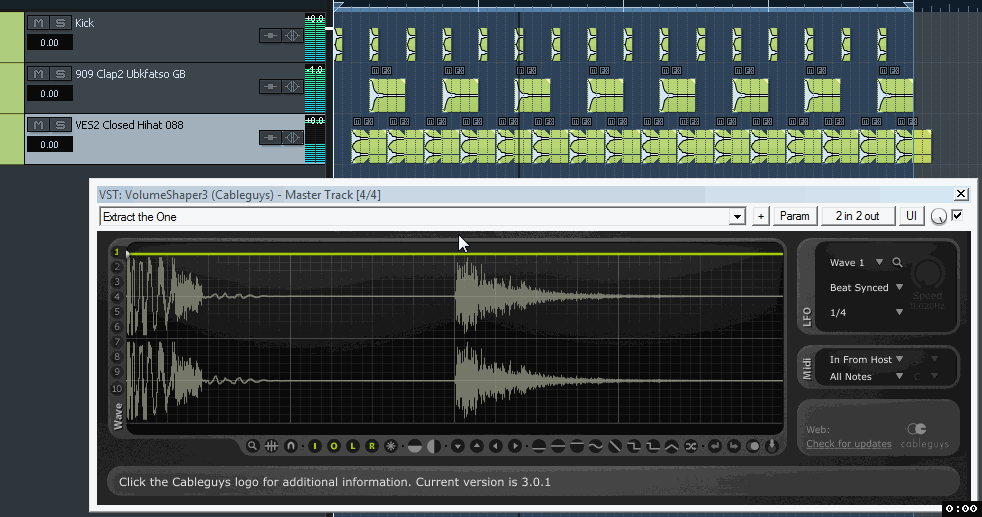Open the 1/4 rate dropdown
The image size is (982, 517).
899,312
